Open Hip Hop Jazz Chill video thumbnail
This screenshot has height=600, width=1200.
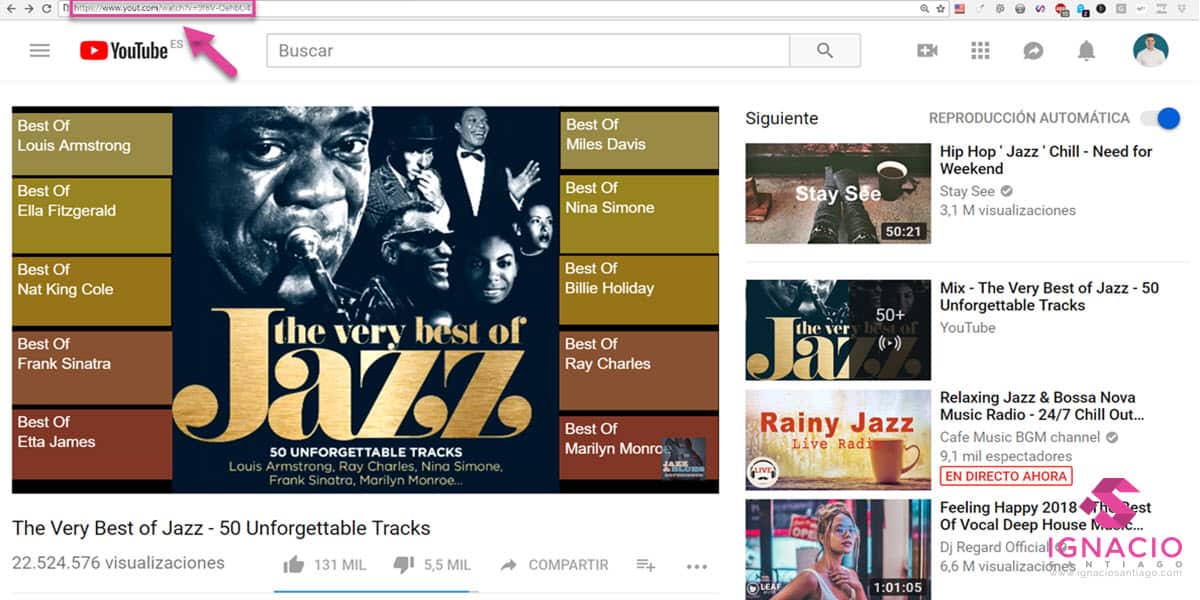838,194
